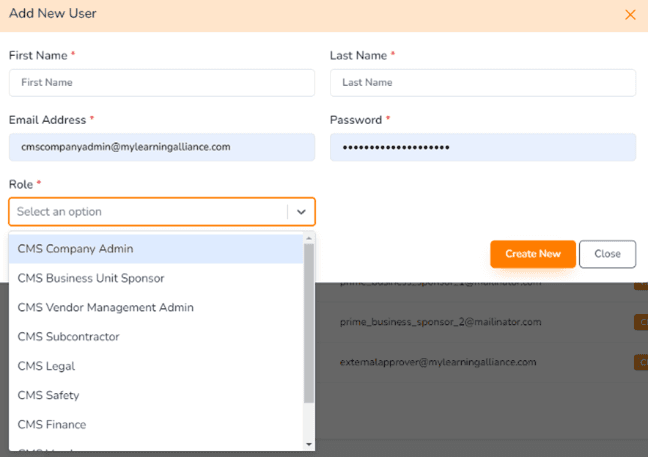Image resolution: width=648 pixels, height=457 pixels.
Task: Click the Email Address input
Action: [161, 147]
